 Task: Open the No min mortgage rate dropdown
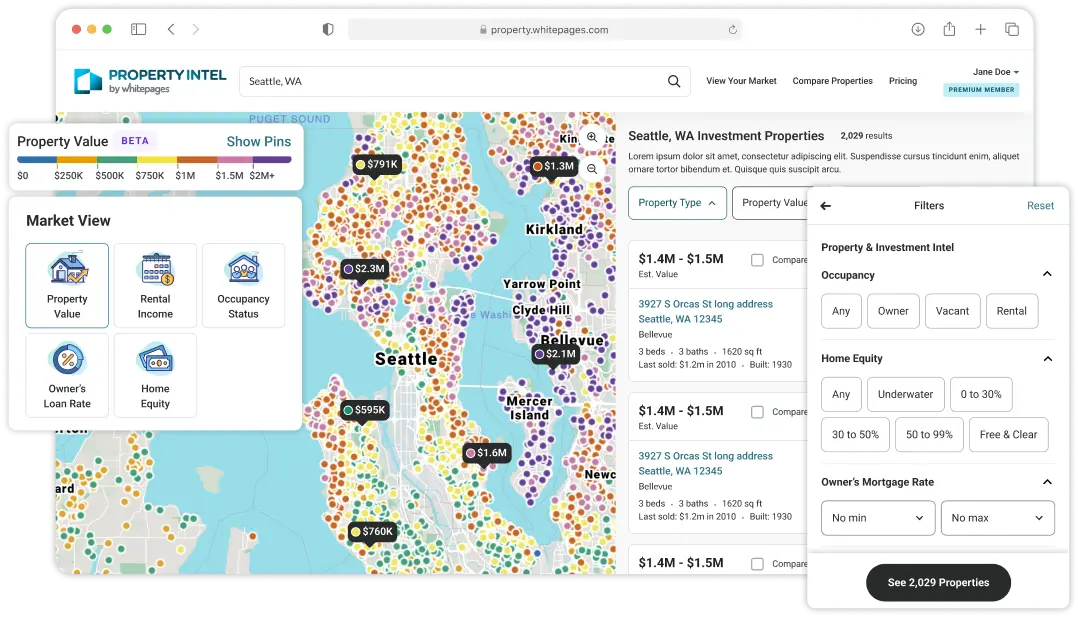pos(878,518)
